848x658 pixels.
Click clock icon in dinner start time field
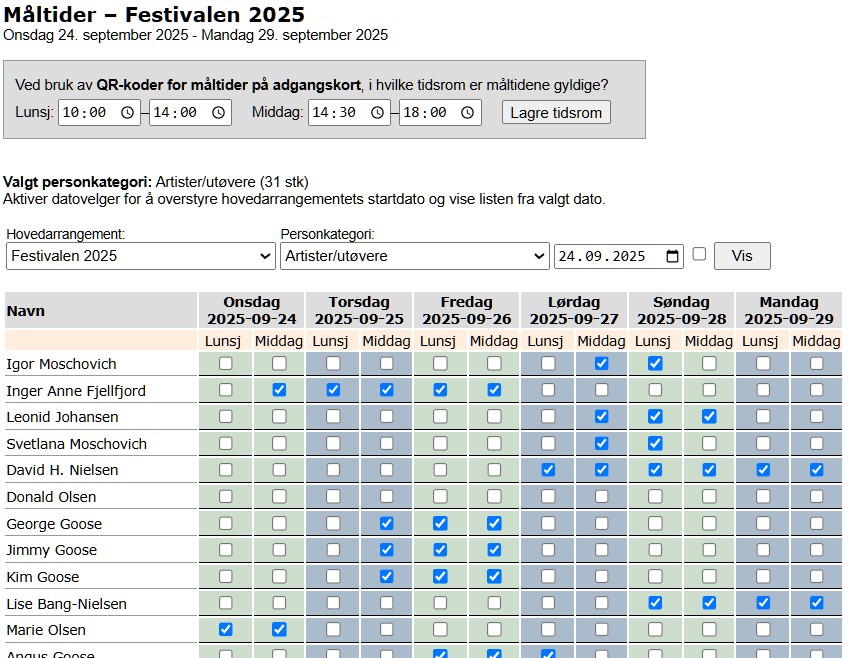pyautogui.click(x=377, y=113)
